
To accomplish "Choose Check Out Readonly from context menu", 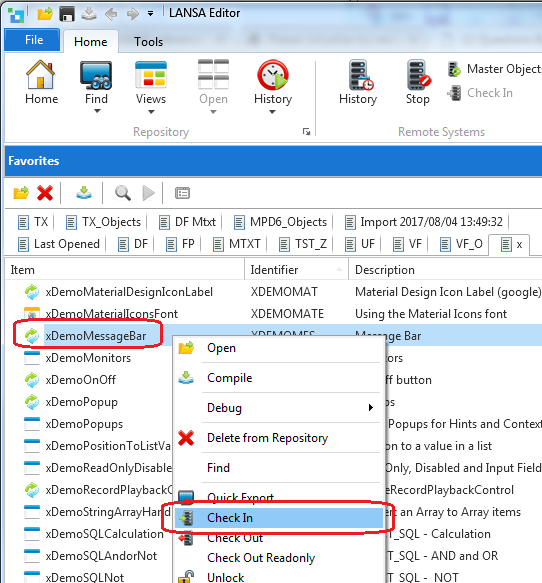I will click(279, 558).
